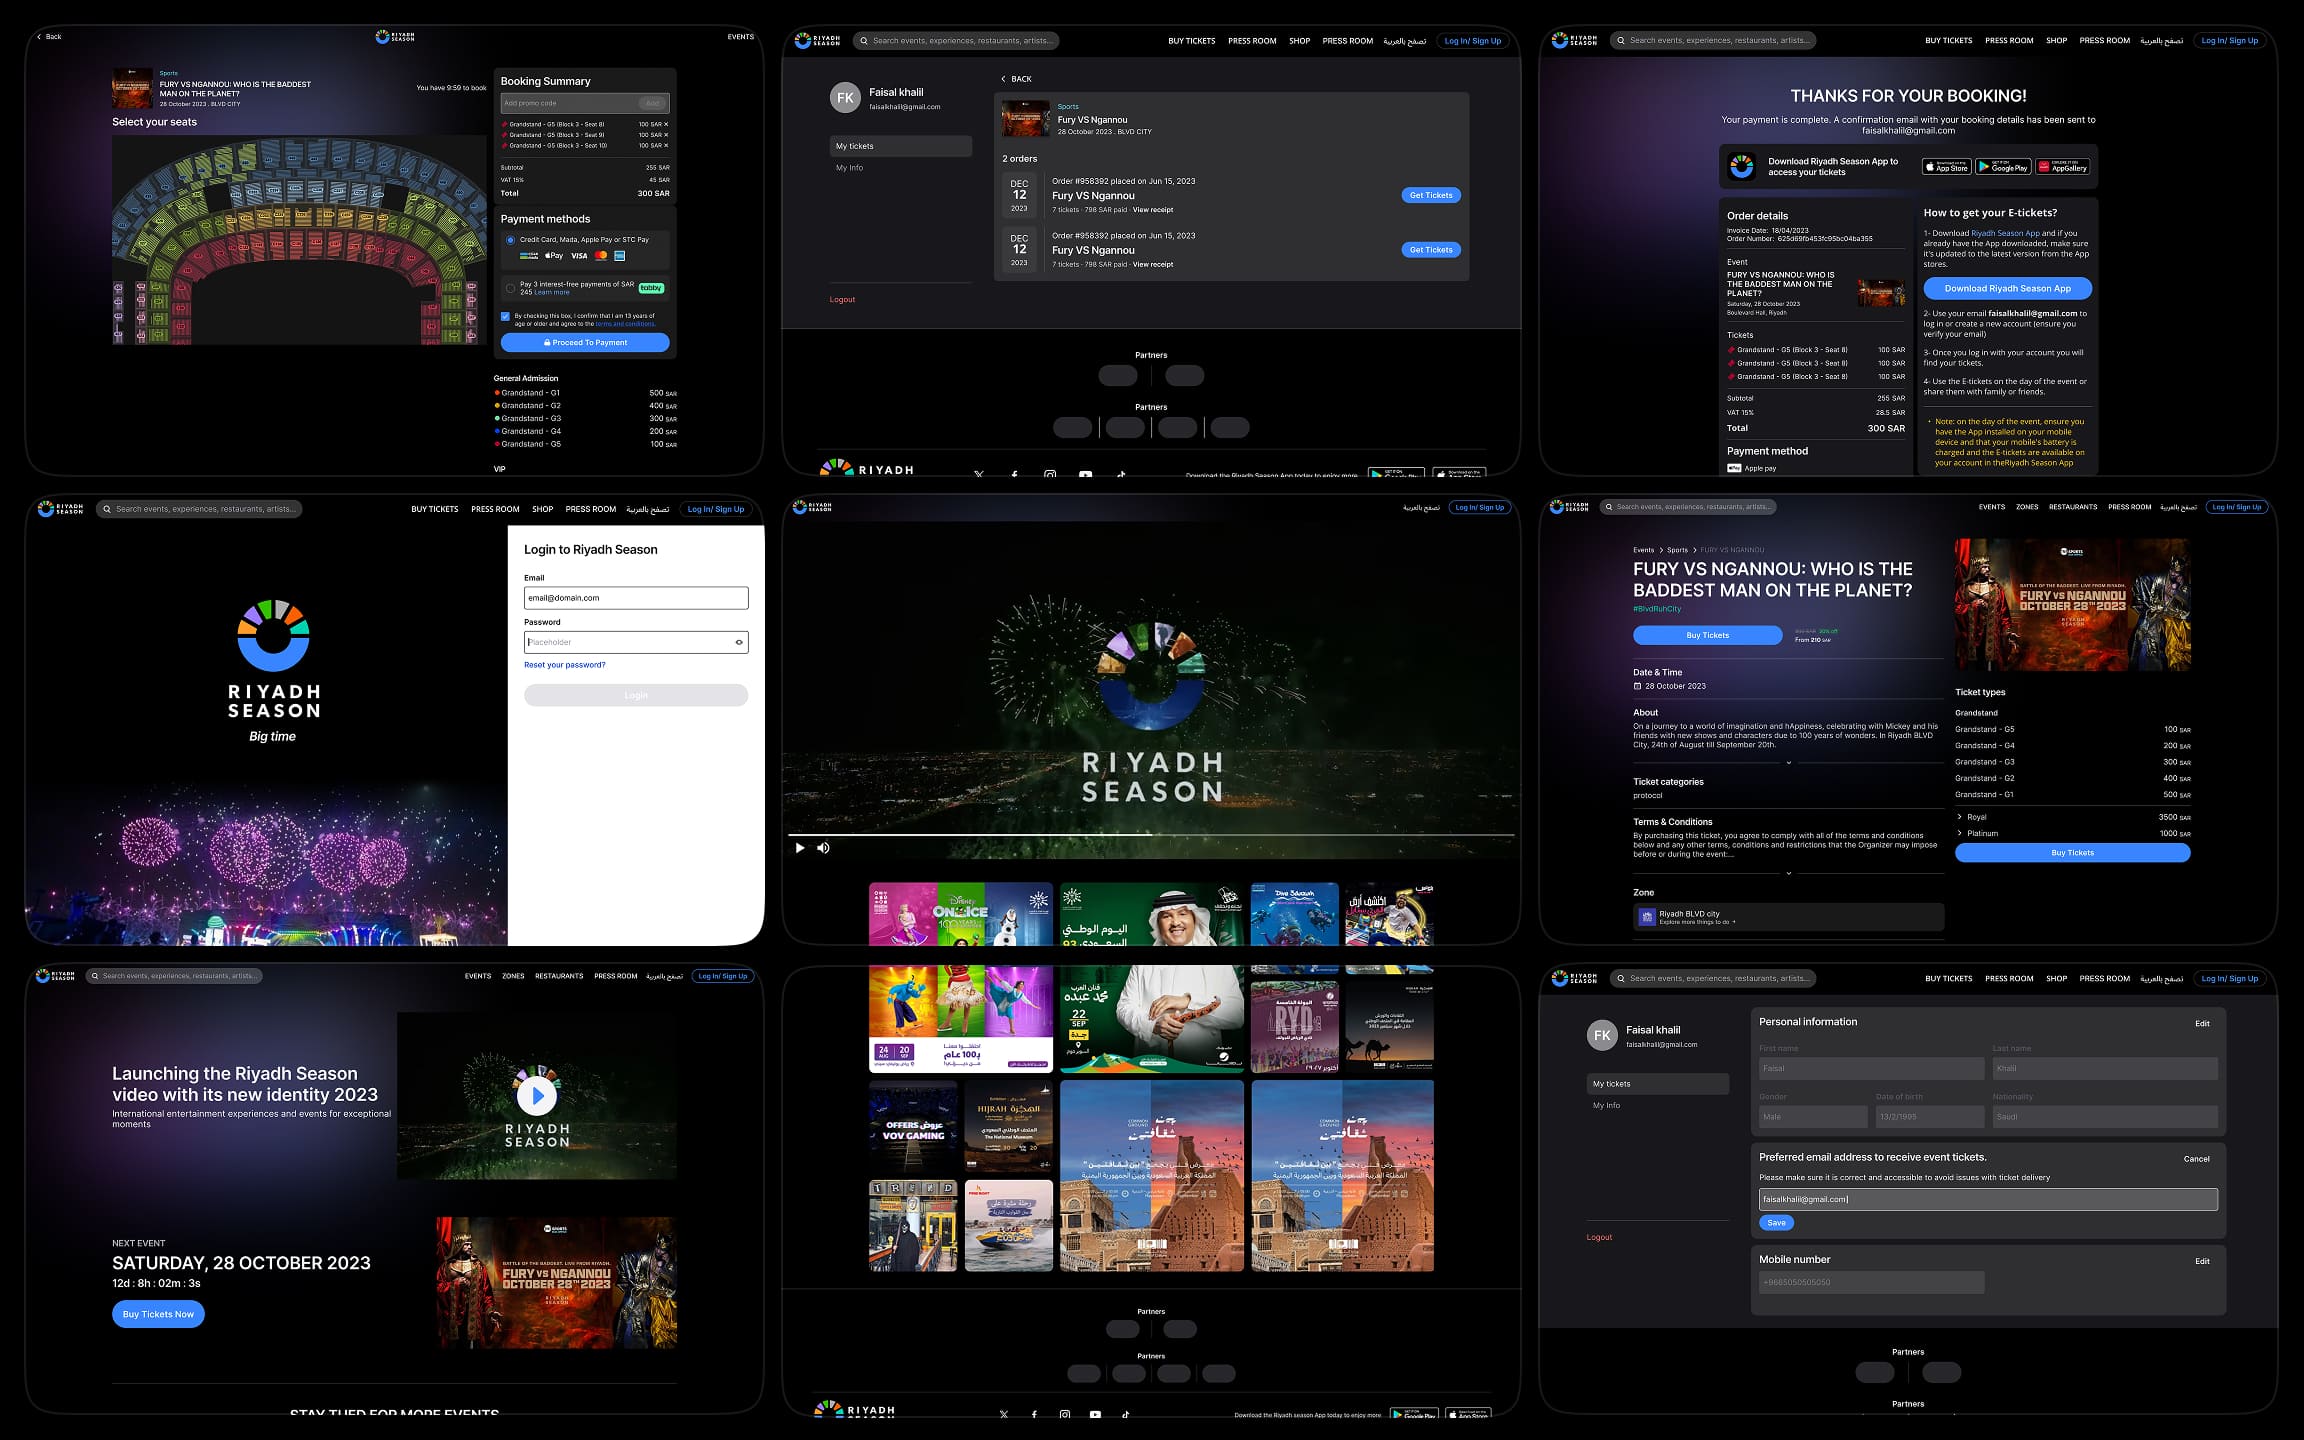Click the video progress bar
Image resolution: width=2304 pixels, height=1440 pixels.
(1150, 834)
